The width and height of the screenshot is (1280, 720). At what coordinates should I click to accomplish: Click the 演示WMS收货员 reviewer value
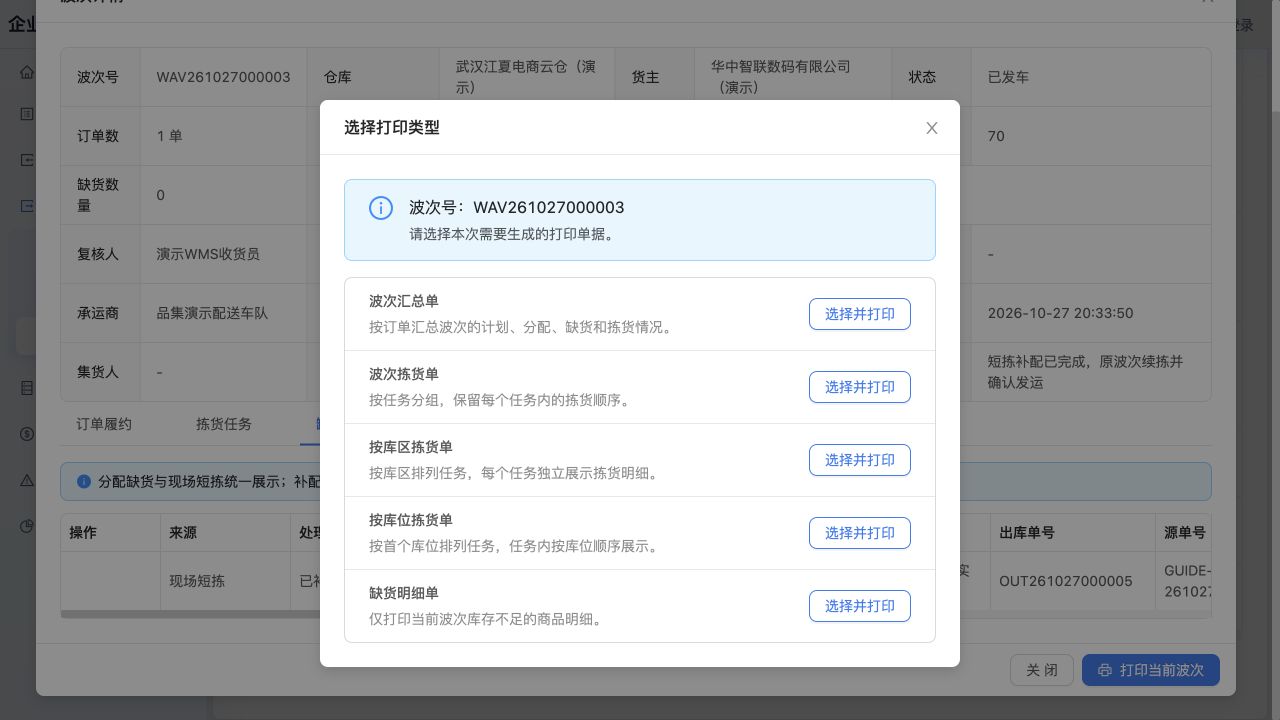208,254
